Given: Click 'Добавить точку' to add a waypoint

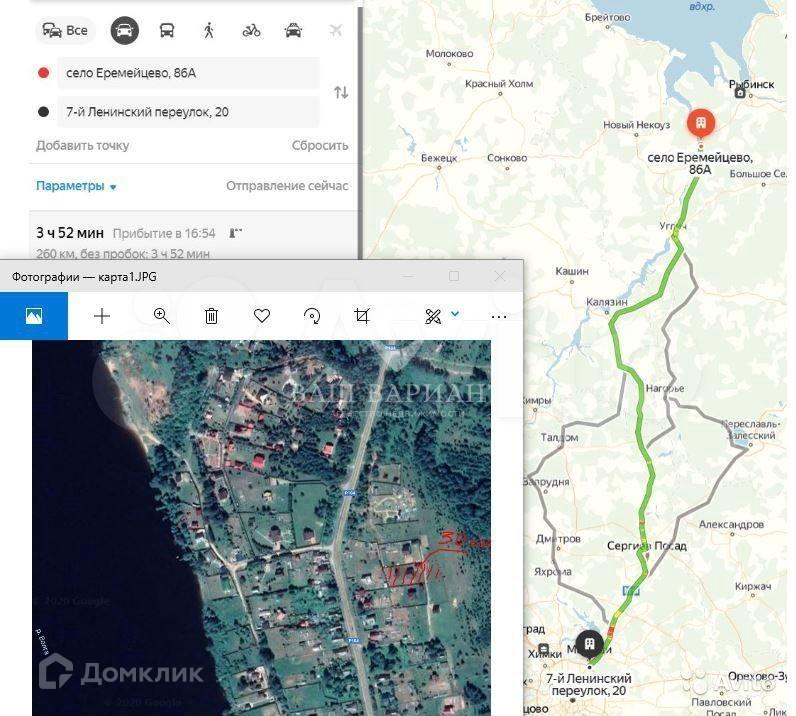Looking at the screenshot, I should click(82, 145).
